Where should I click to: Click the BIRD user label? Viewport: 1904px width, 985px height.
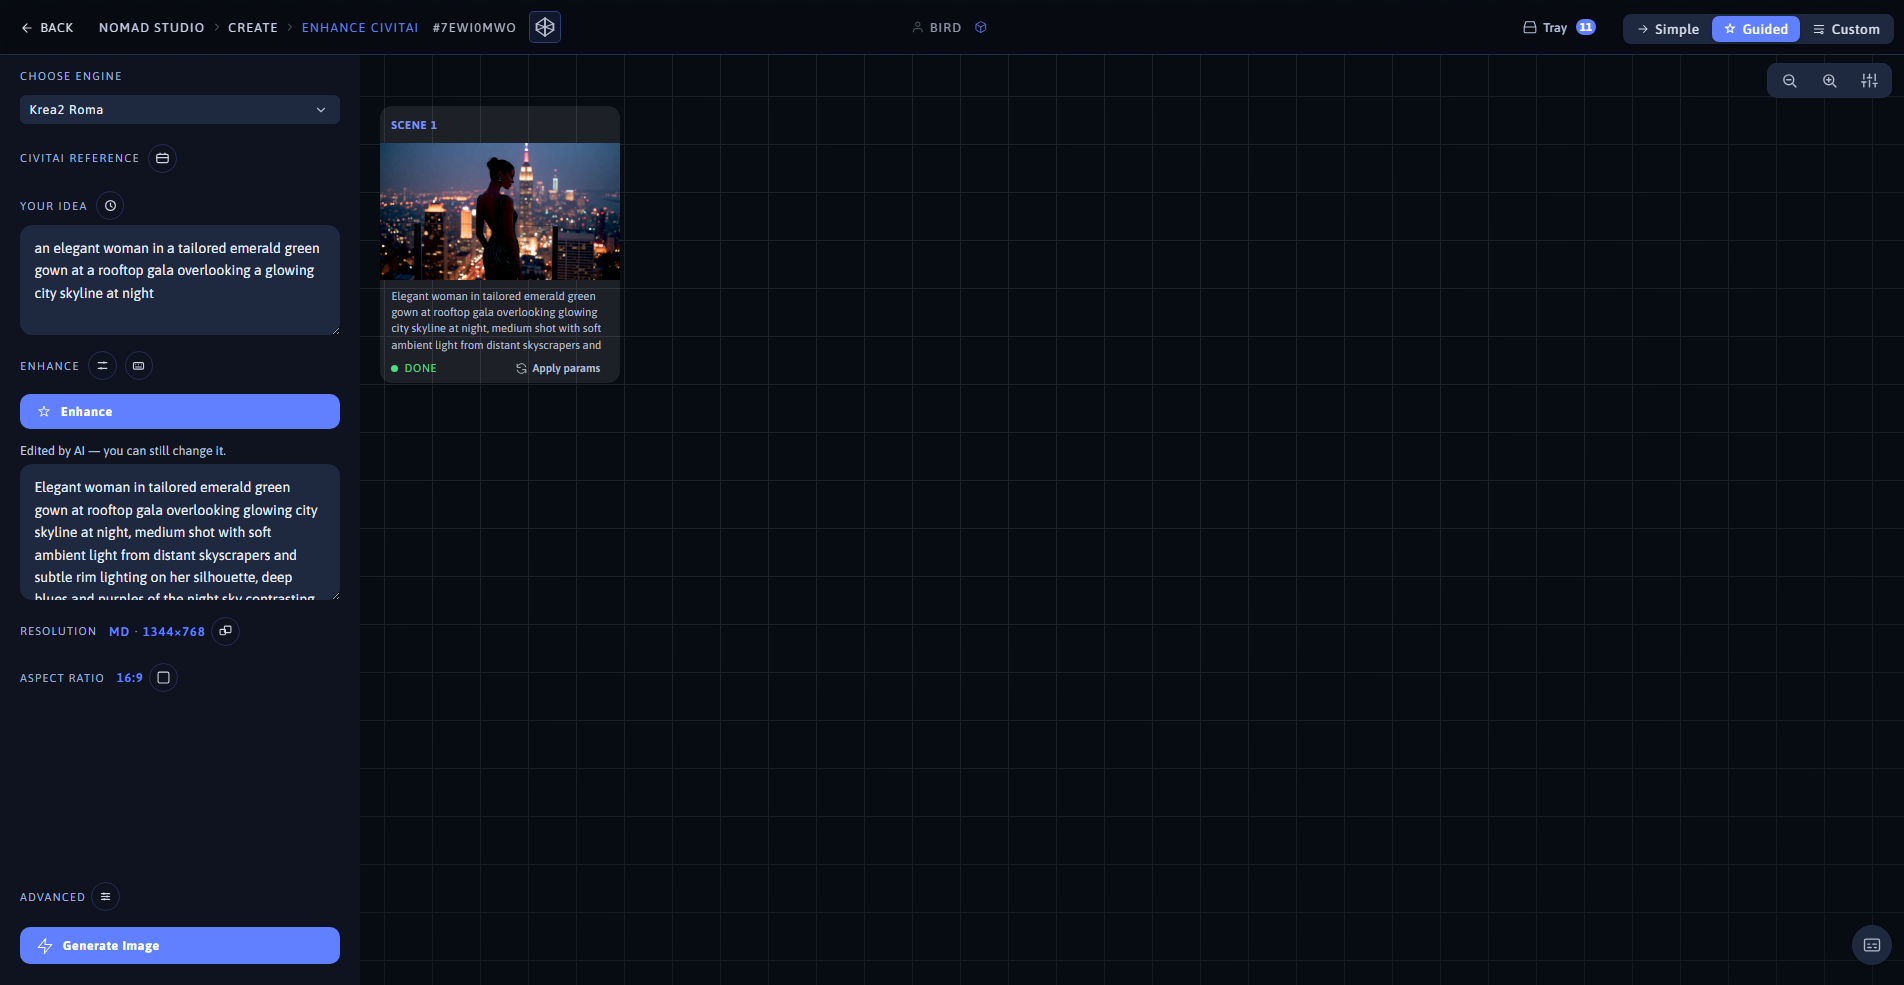point(937,28)
